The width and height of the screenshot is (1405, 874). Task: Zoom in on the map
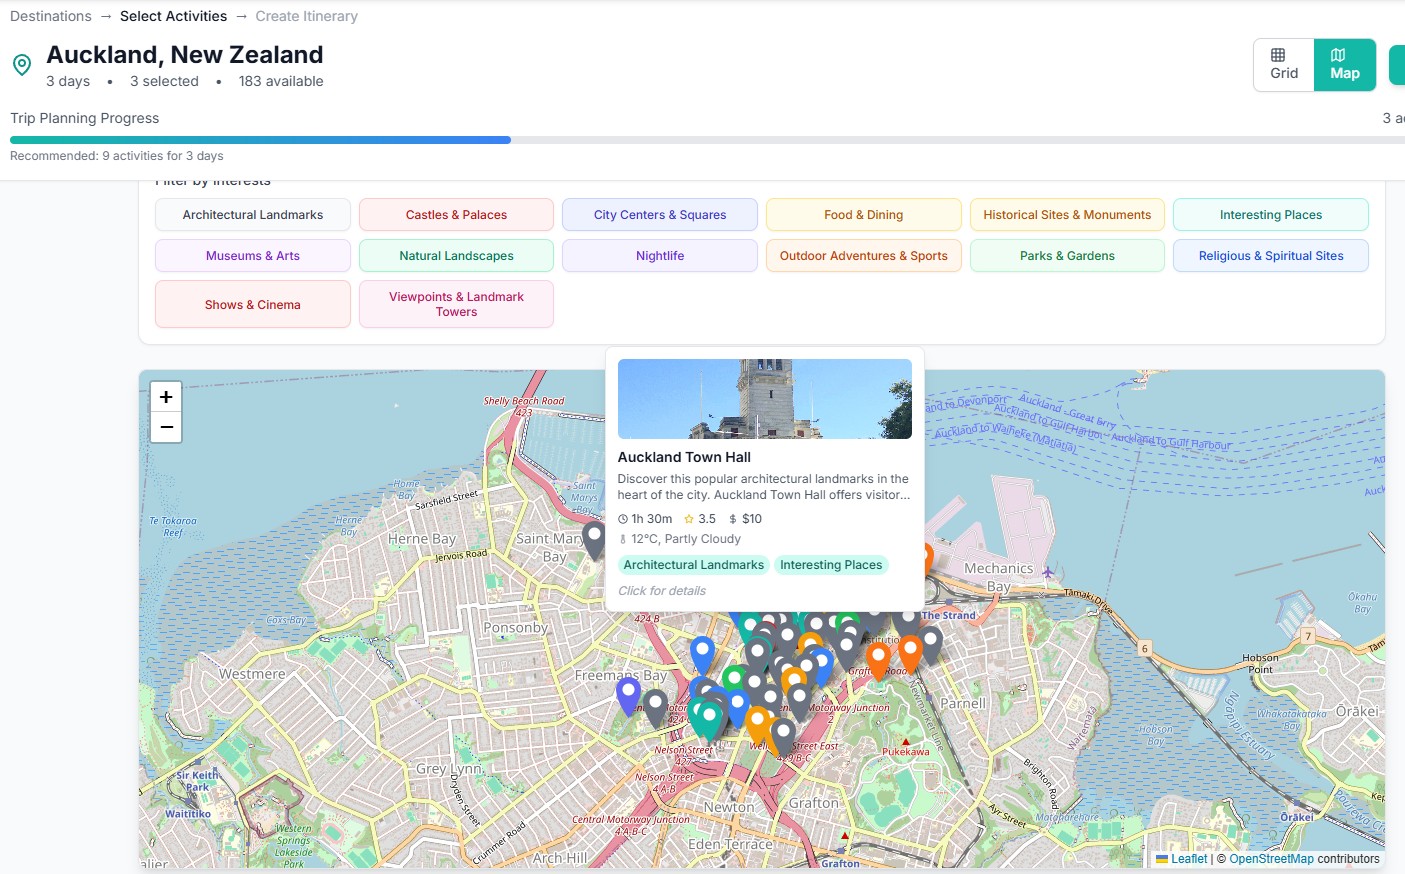pos(166,397)
